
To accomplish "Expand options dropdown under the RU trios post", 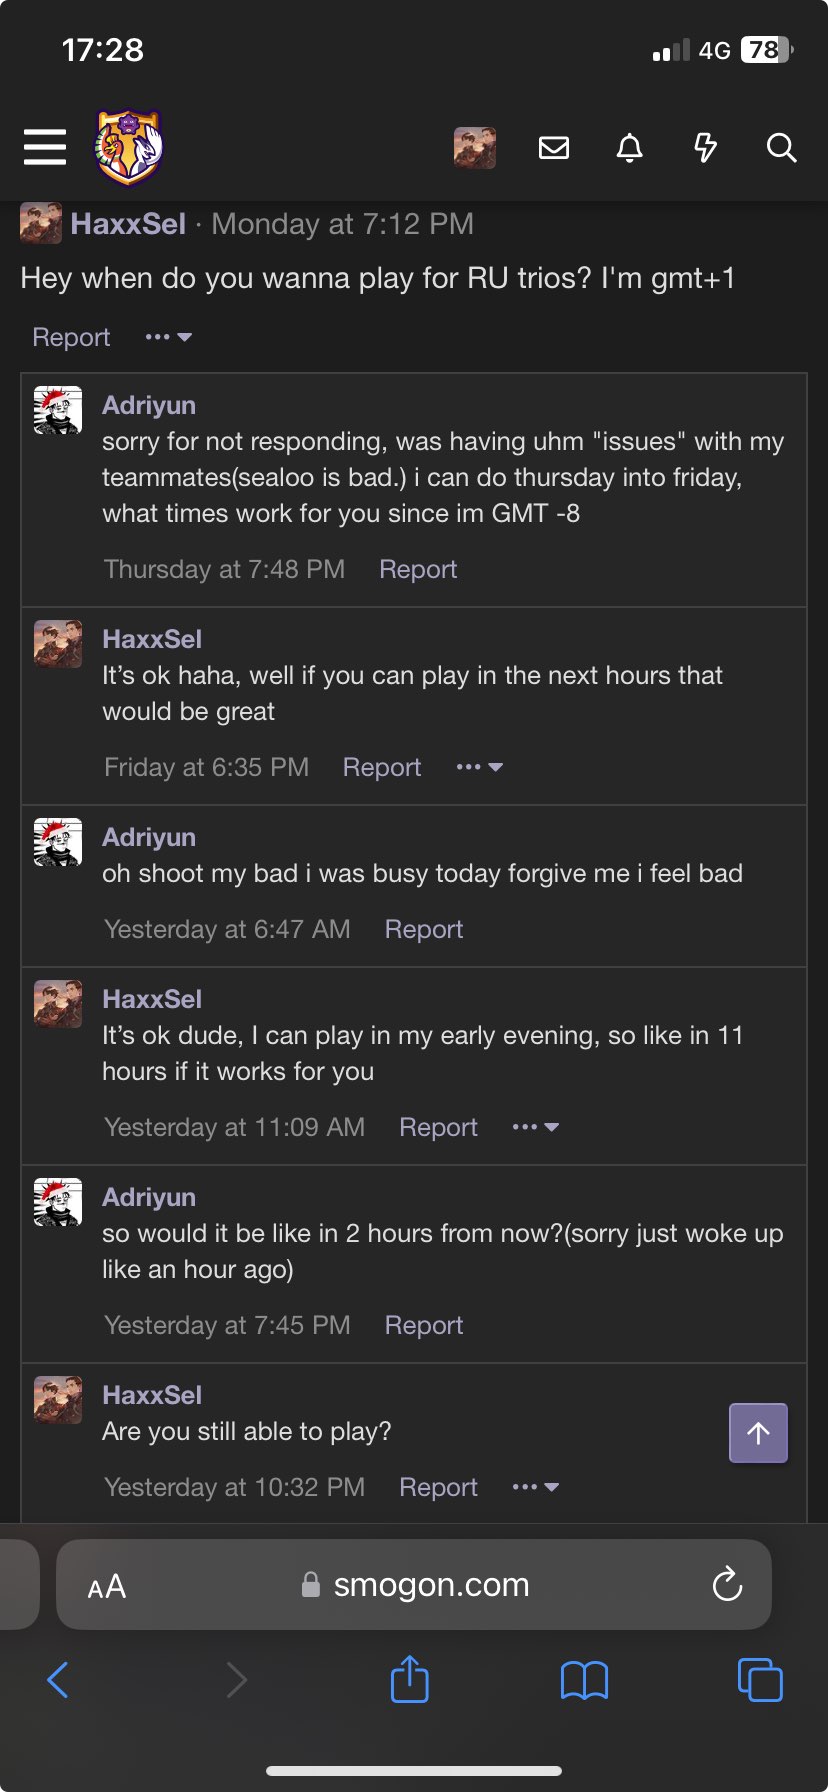I will [x=168, y=337].
